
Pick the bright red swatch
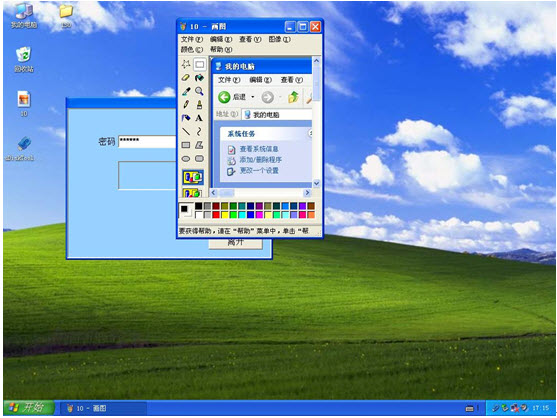click(x=216, y=215)
